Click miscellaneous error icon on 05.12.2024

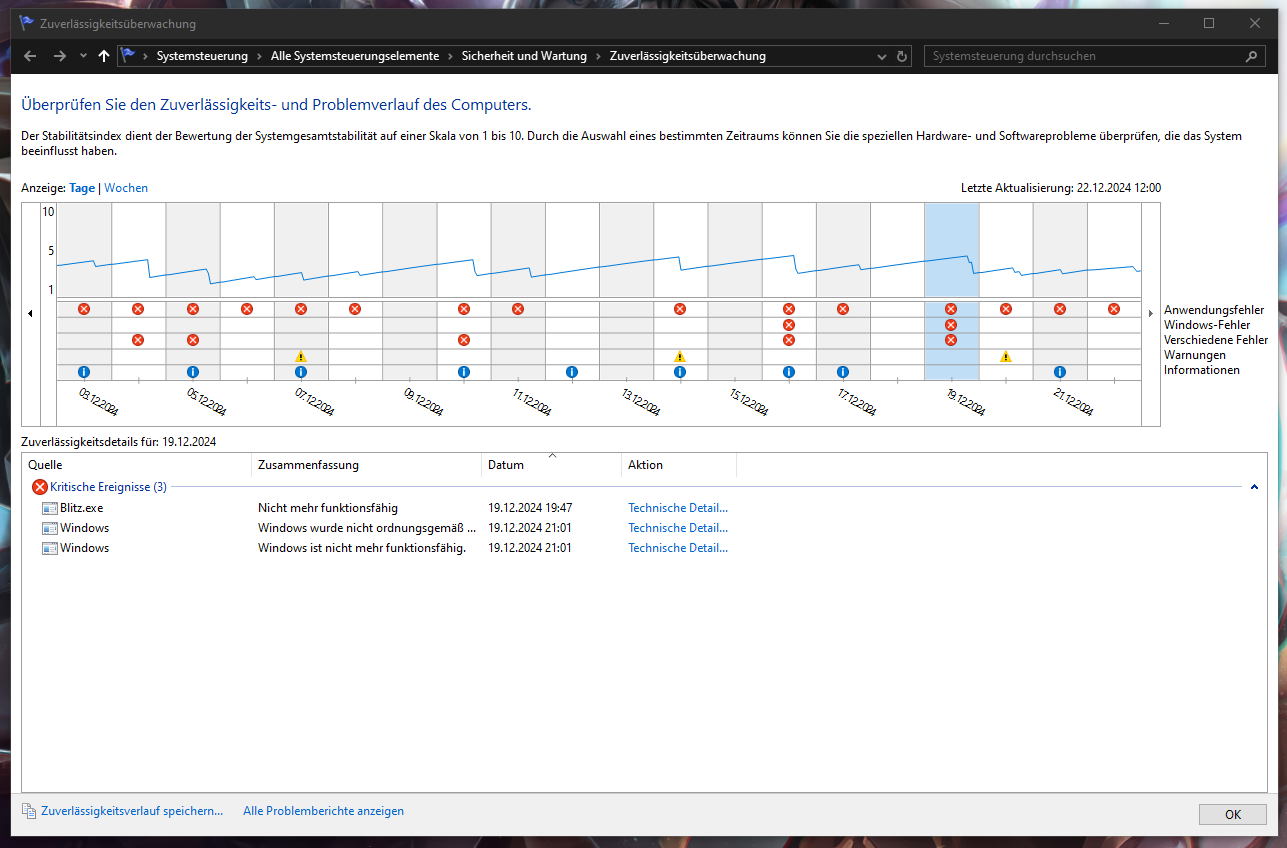click(193, 340)
